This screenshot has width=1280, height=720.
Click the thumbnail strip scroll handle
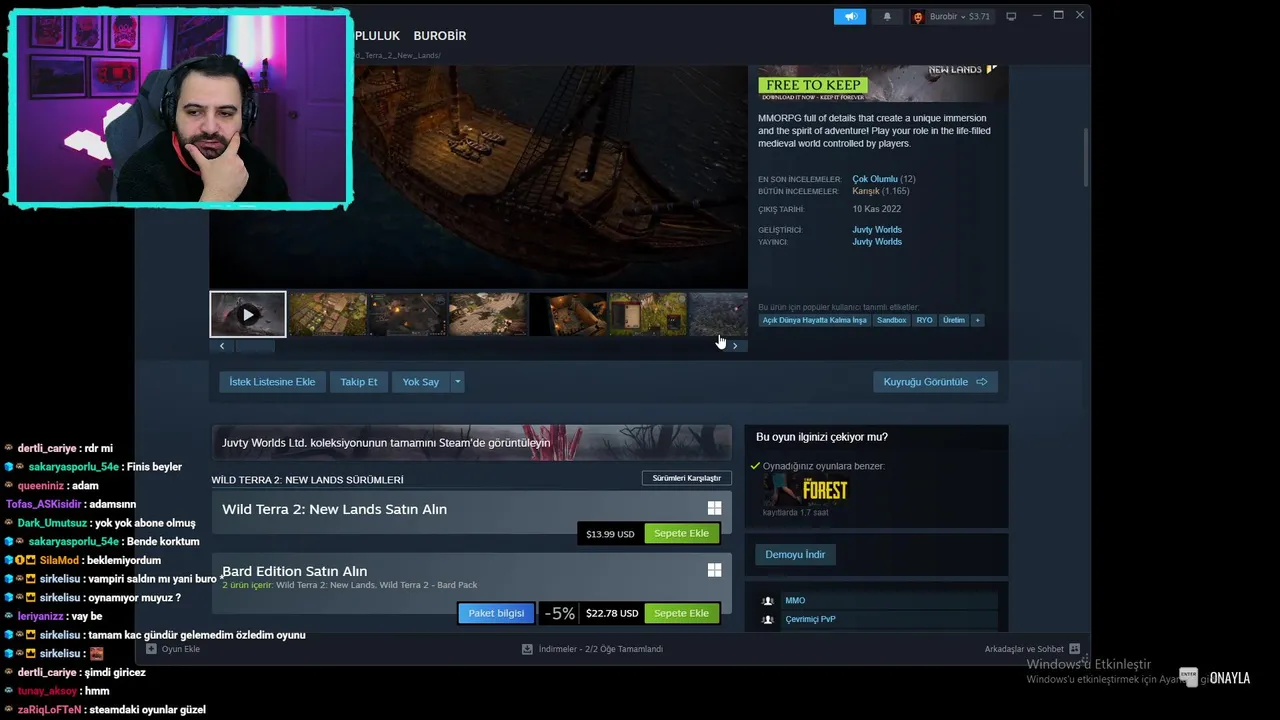click(x=255, y=346)
